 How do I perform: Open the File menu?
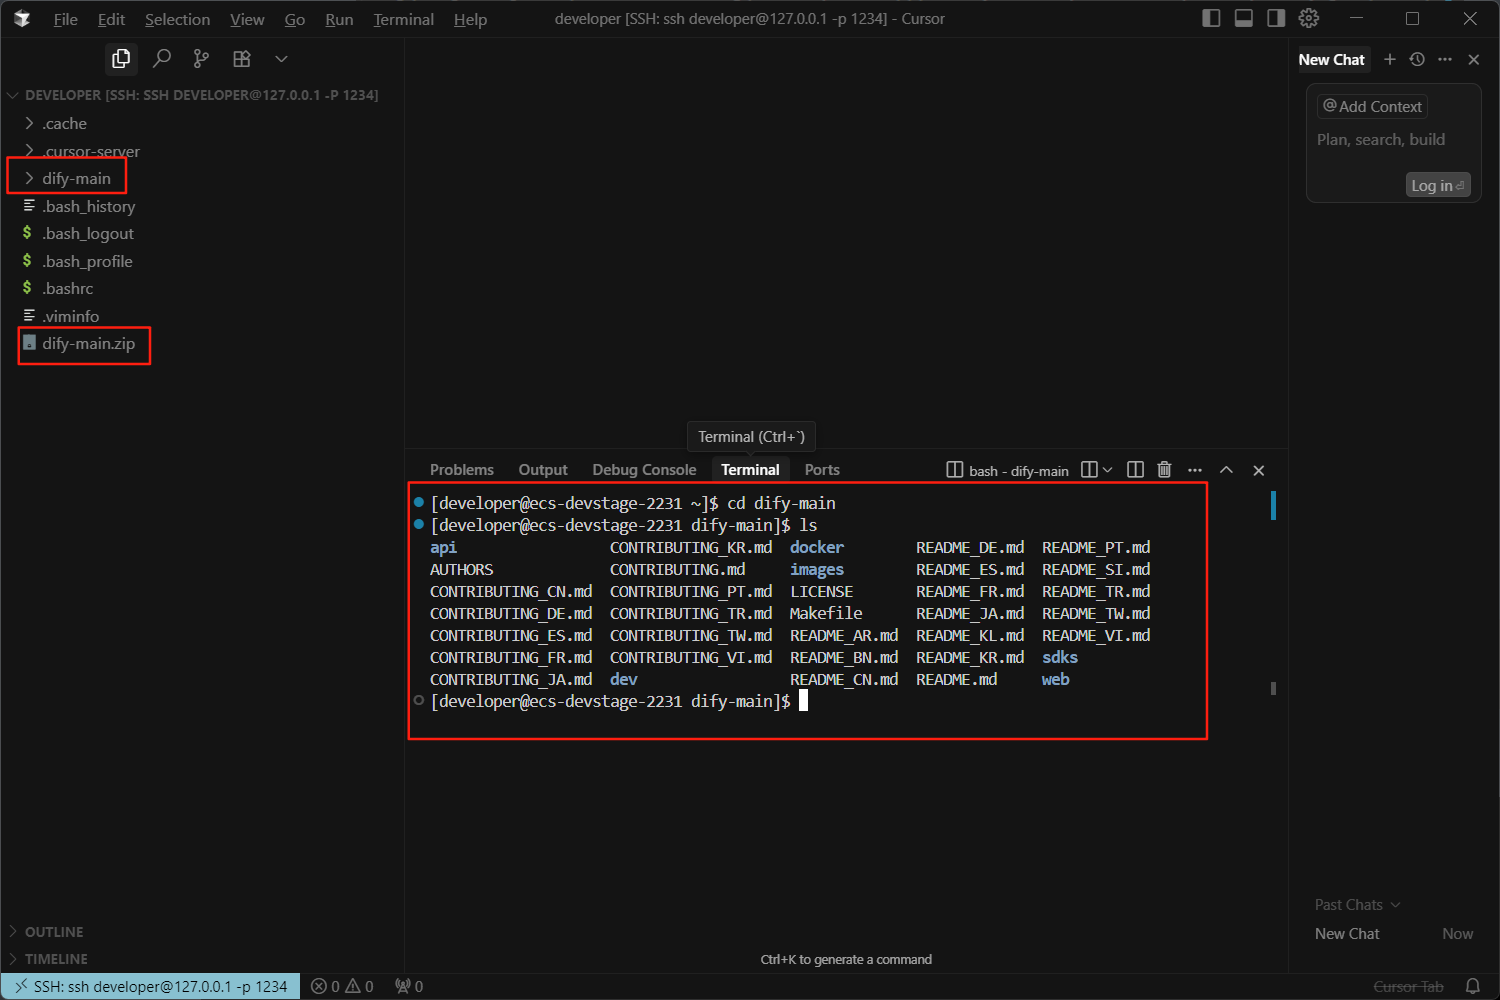coord(66,19)
